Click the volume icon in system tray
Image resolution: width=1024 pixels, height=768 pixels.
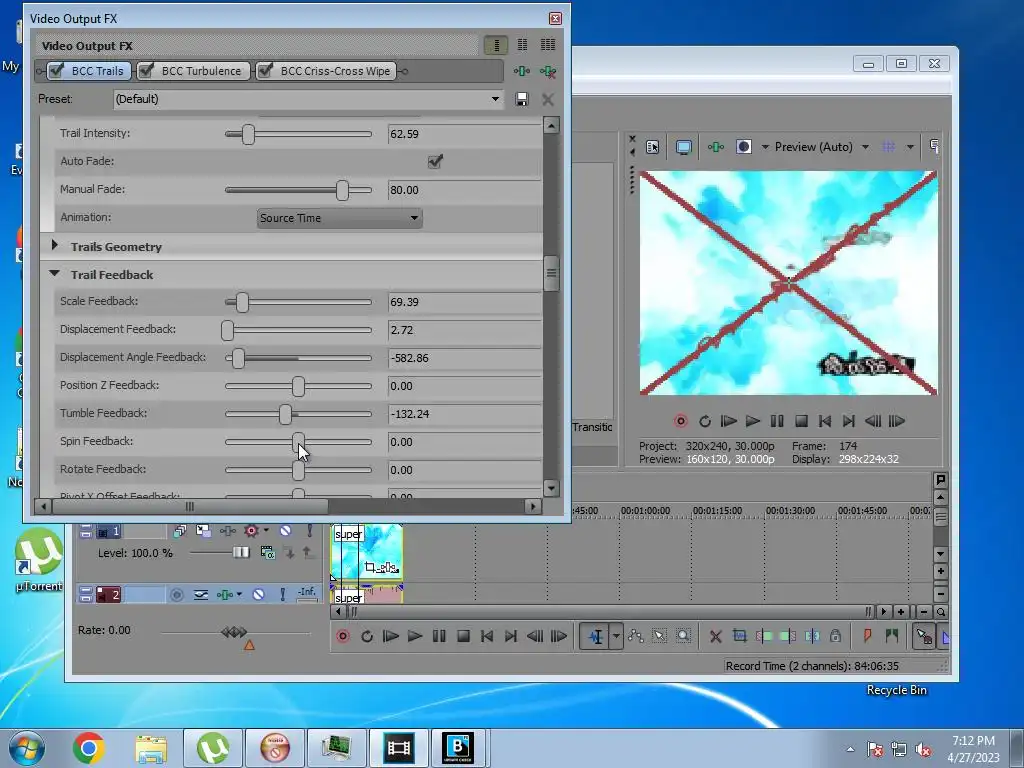click(x=923, y=749)
